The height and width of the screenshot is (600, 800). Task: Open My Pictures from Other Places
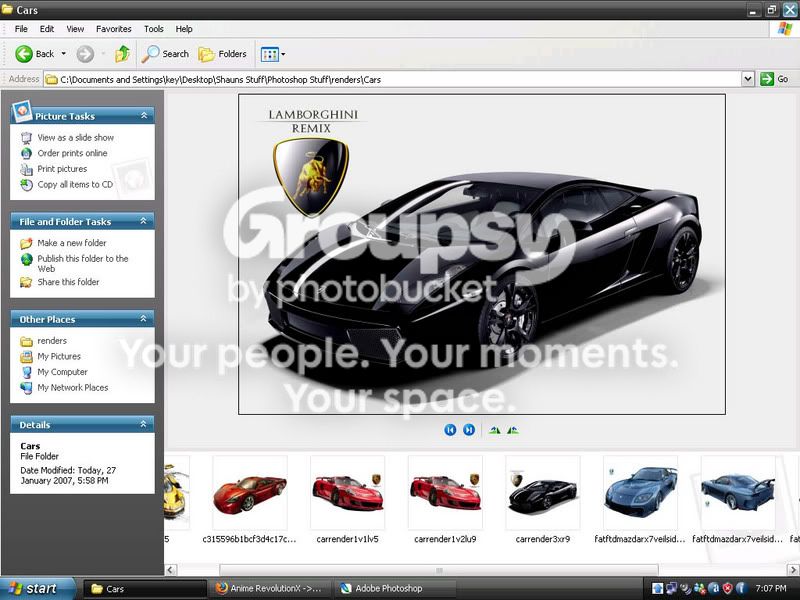coord(59,357)
